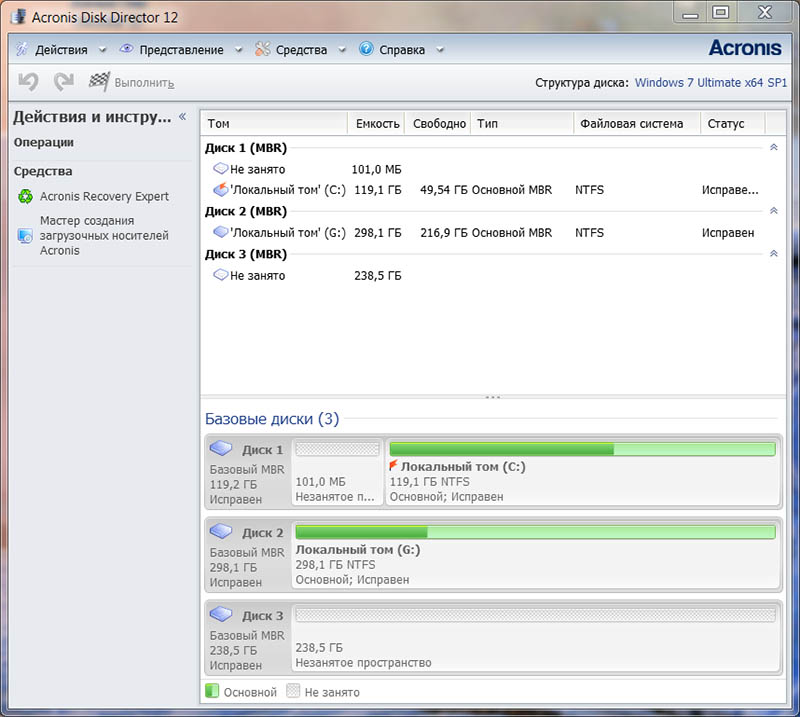800x717 pixels.
Task: Launch Acronis Recovery Expert
Action: pos(104,196)
